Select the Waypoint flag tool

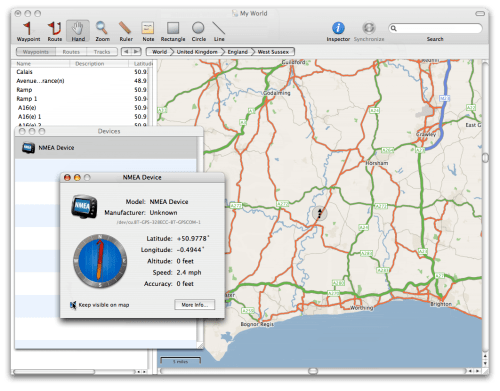pos(28,31)
